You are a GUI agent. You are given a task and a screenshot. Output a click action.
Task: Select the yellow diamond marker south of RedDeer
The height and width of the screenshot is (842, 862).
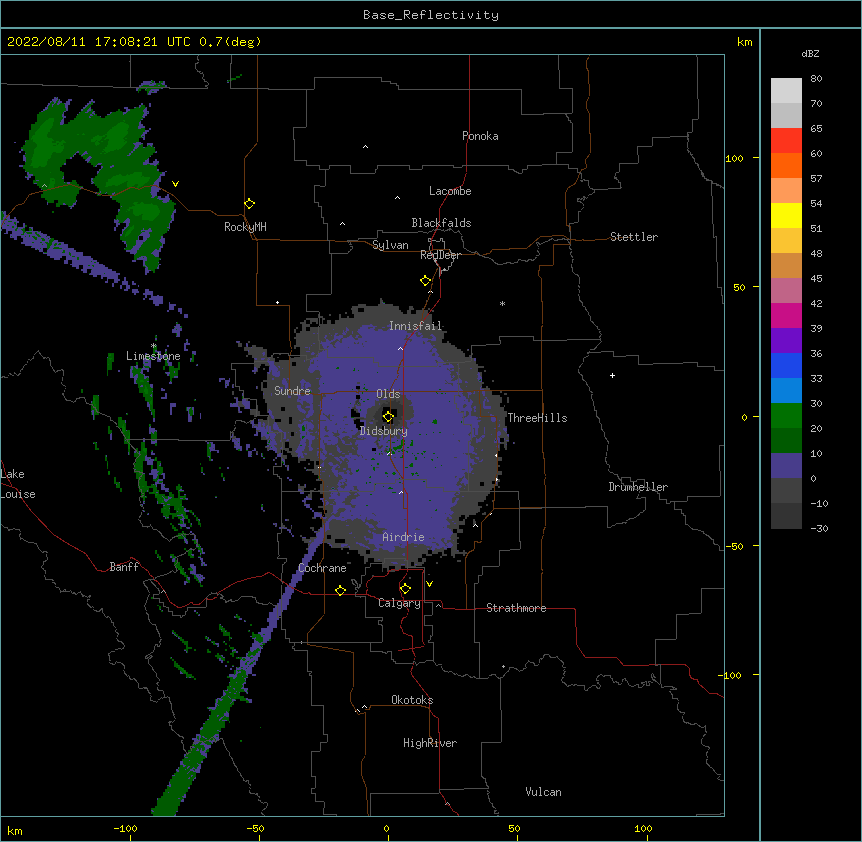tap(426, 281)
